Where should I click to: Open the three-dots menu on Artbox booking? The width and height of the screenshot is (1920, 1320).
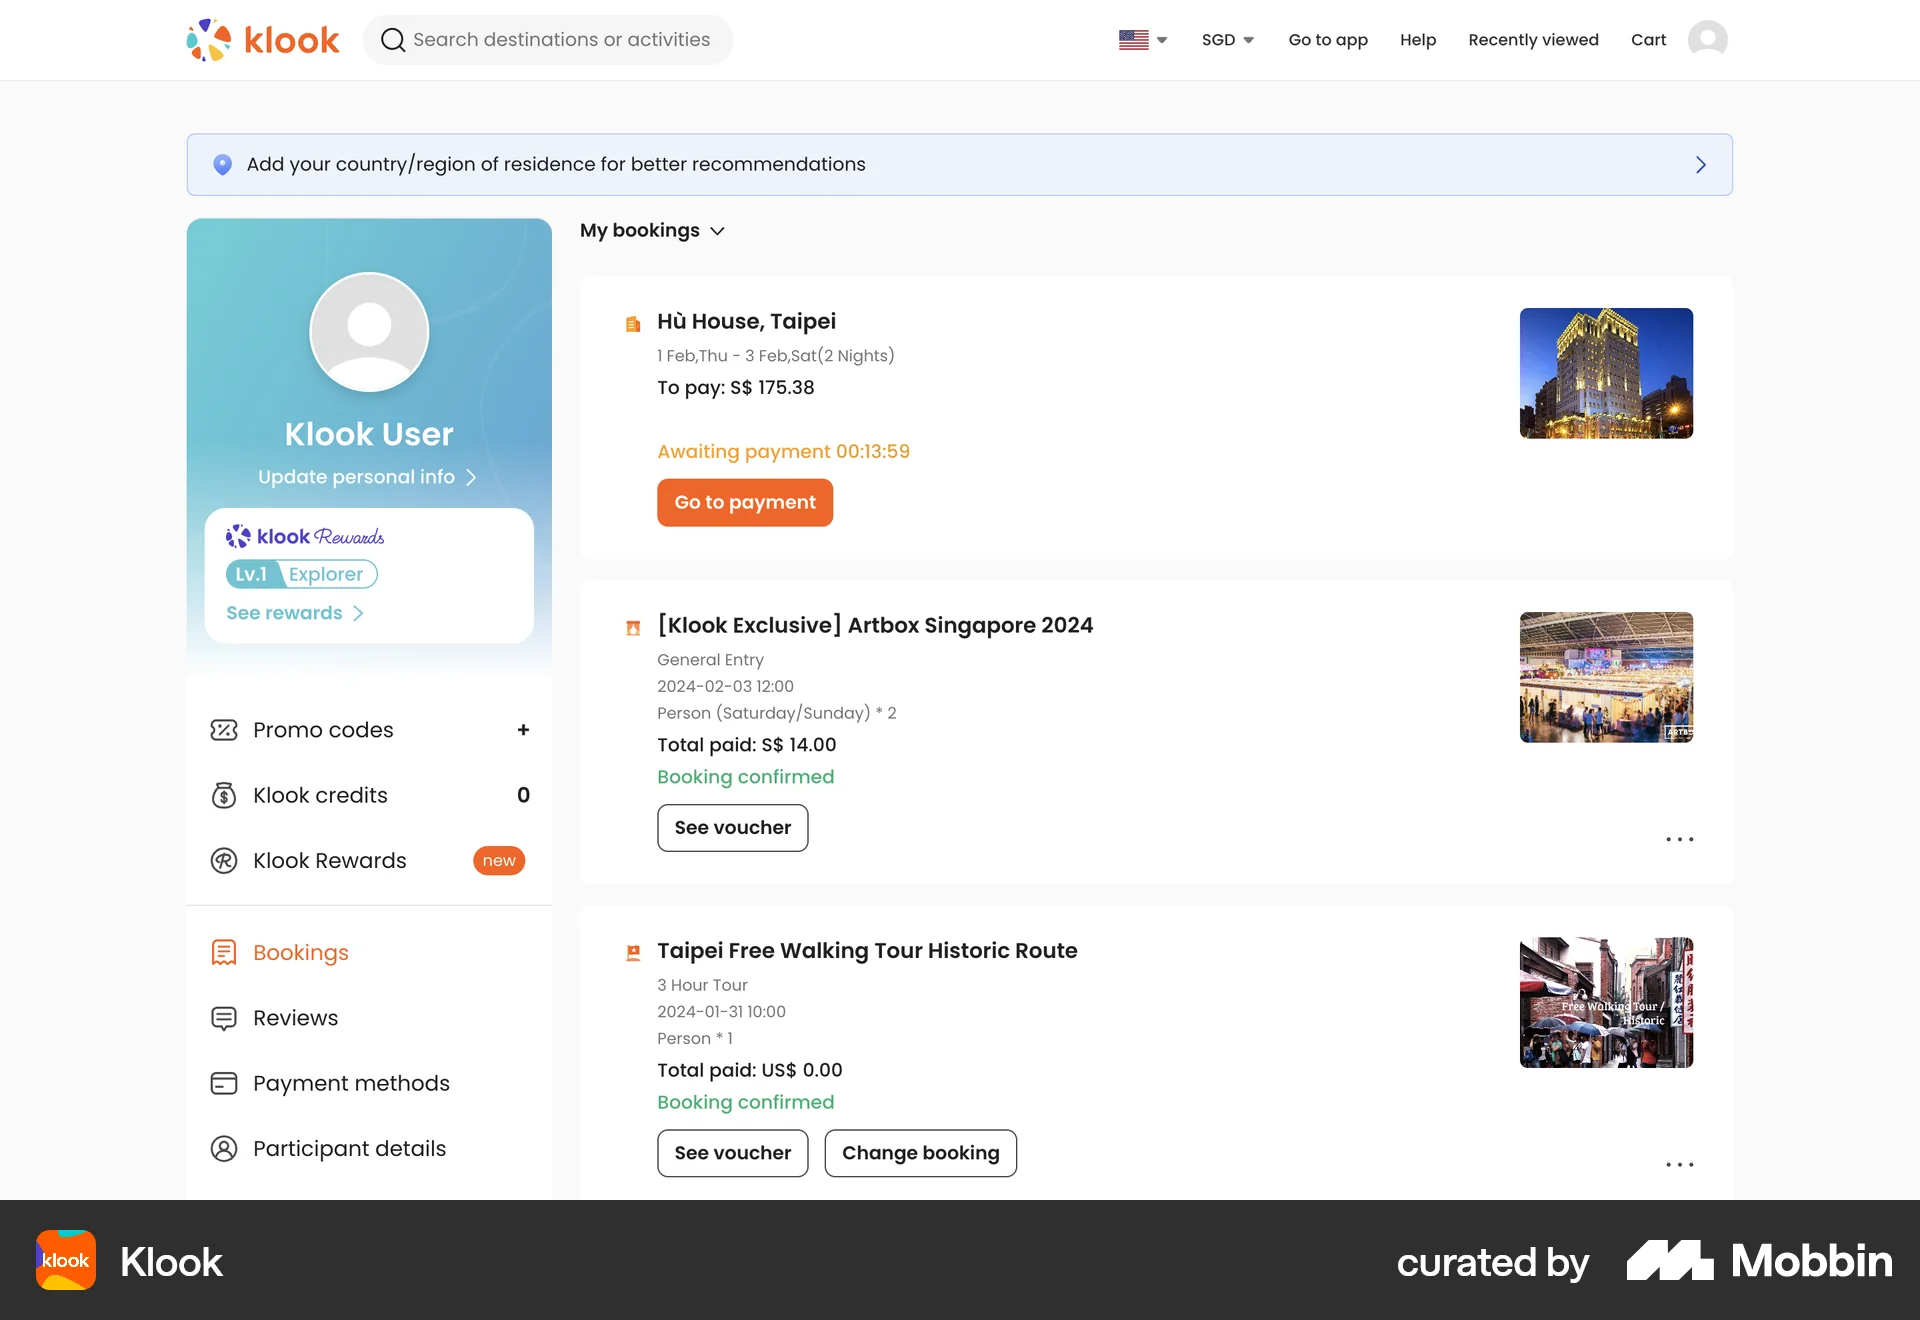tap(1679, 839)
